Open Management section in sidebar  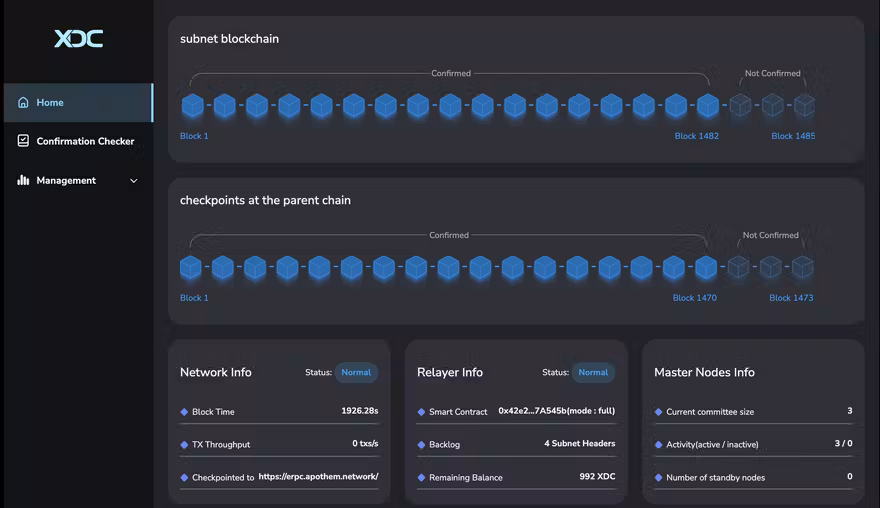[66, 181]
